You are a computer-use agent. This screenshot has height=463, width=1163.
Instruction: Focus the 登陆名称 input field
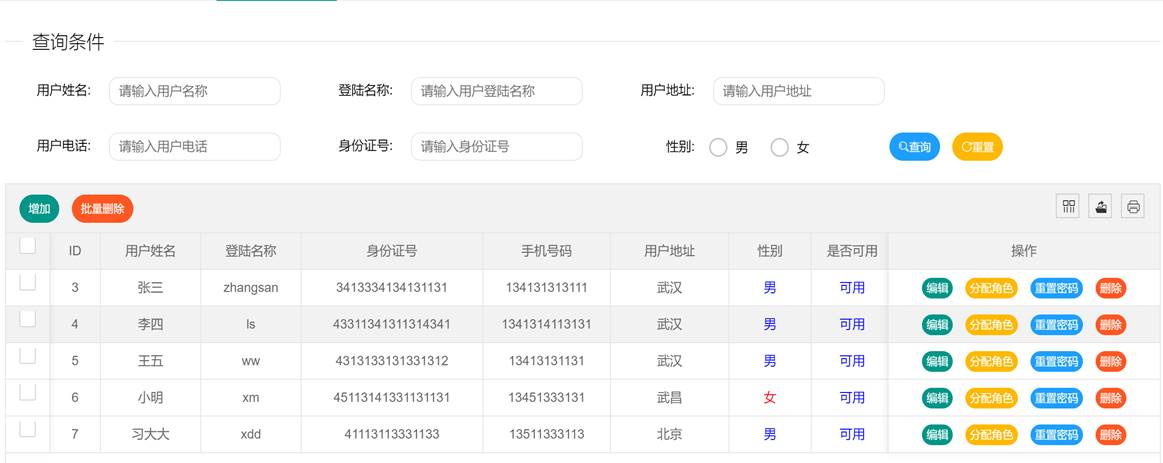(497, 91)
